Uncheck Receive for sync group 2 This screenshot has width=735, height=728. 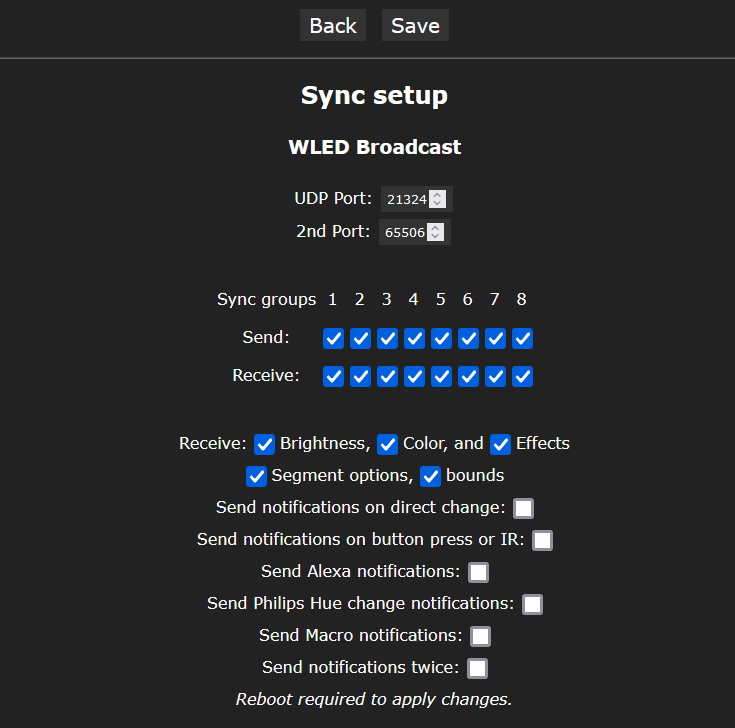(x=361, y=377)
